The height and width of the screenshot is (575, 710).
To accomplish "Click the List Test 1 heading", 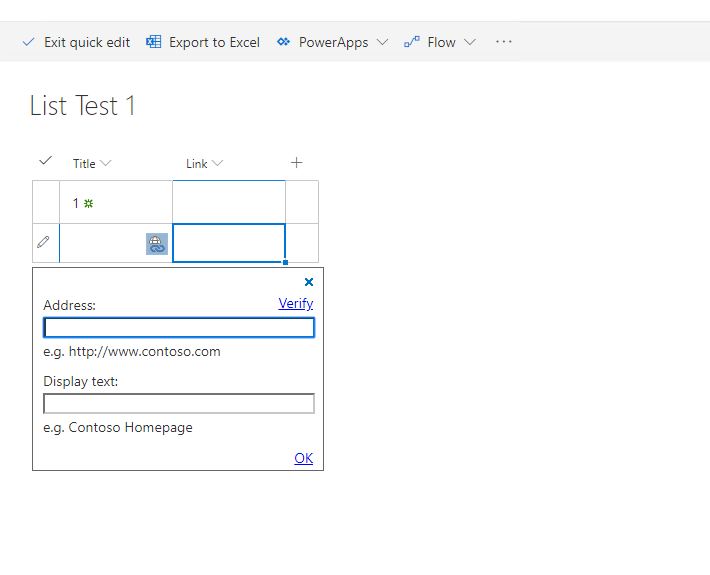I will tap(82, 105).
